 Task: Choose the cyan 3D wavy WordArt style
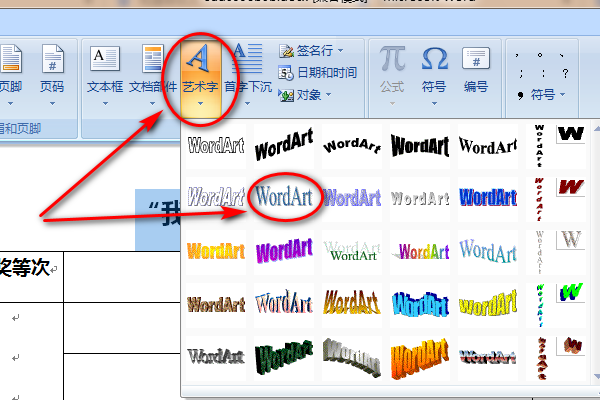tap(420, 305)
